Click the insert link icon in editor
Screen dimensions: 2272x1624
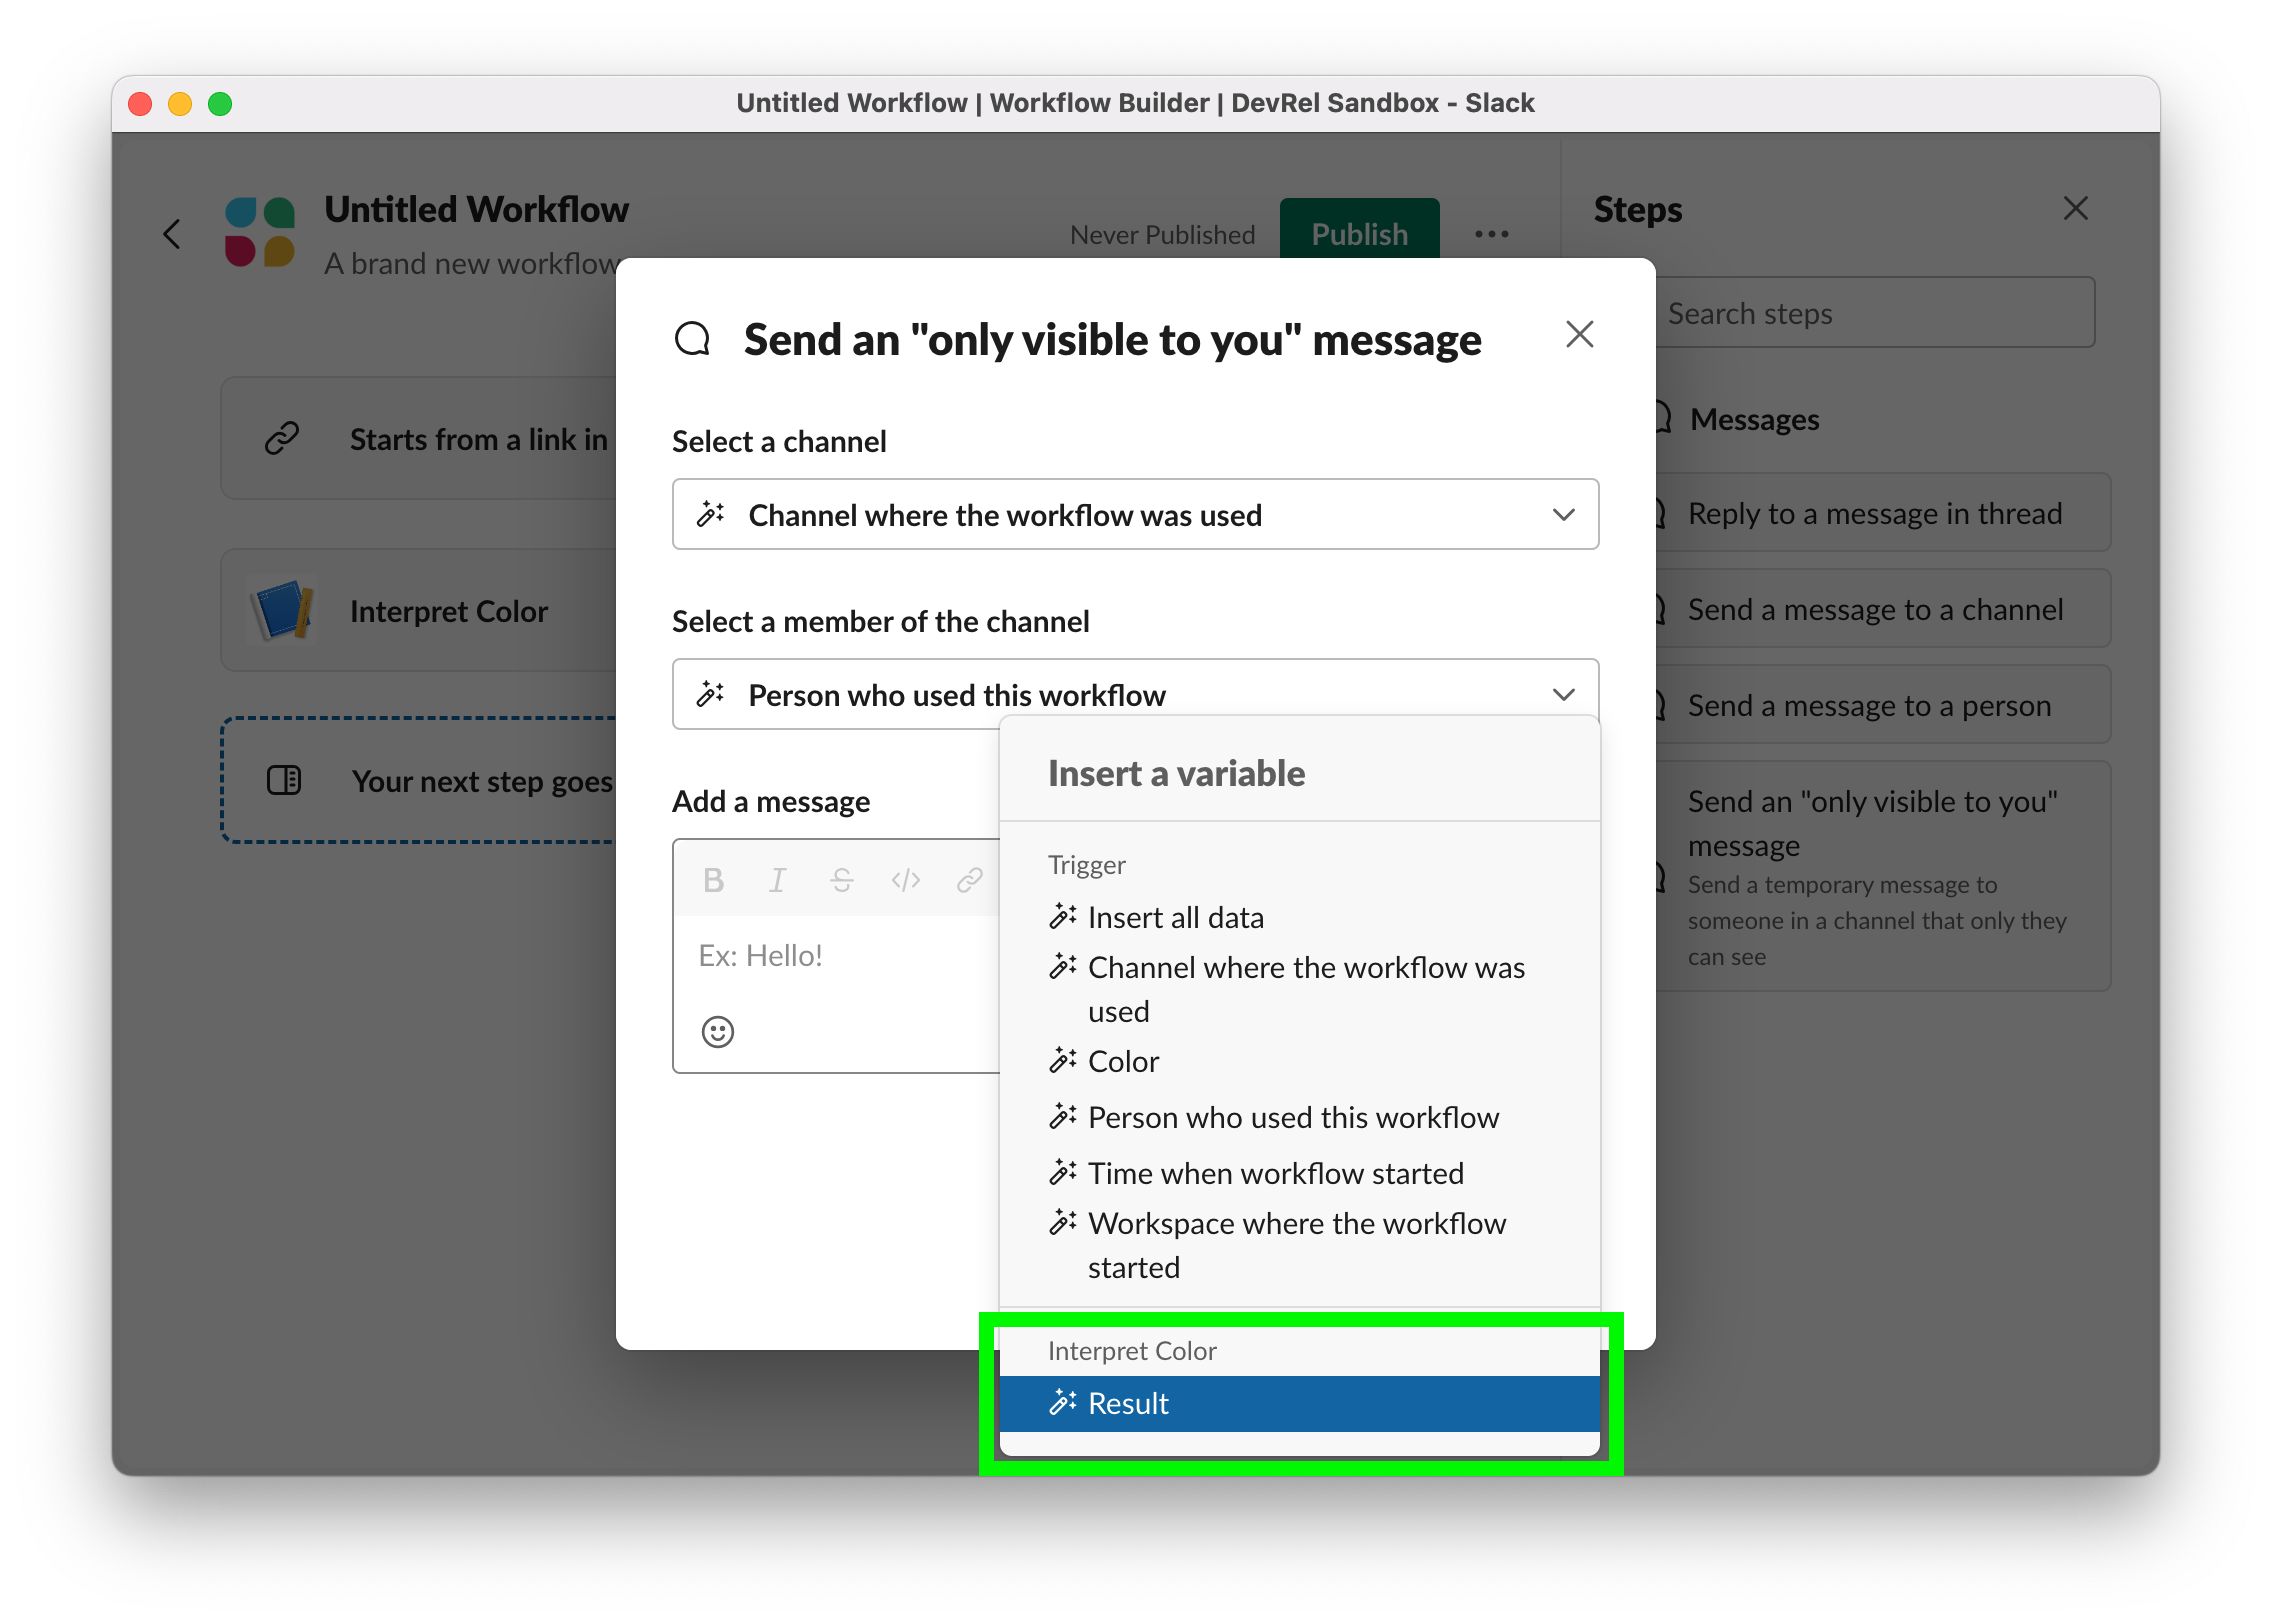969,880
